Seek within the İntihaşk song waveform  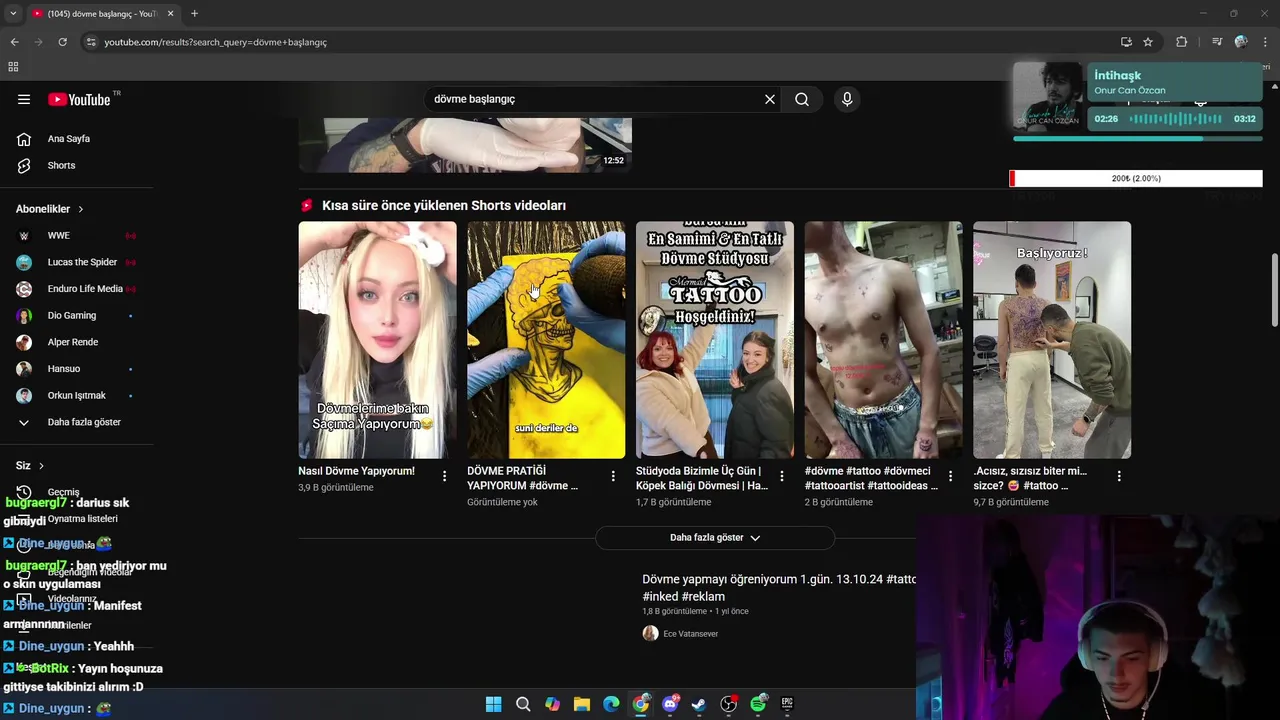pyautogui.click(x=1176, y=119)
